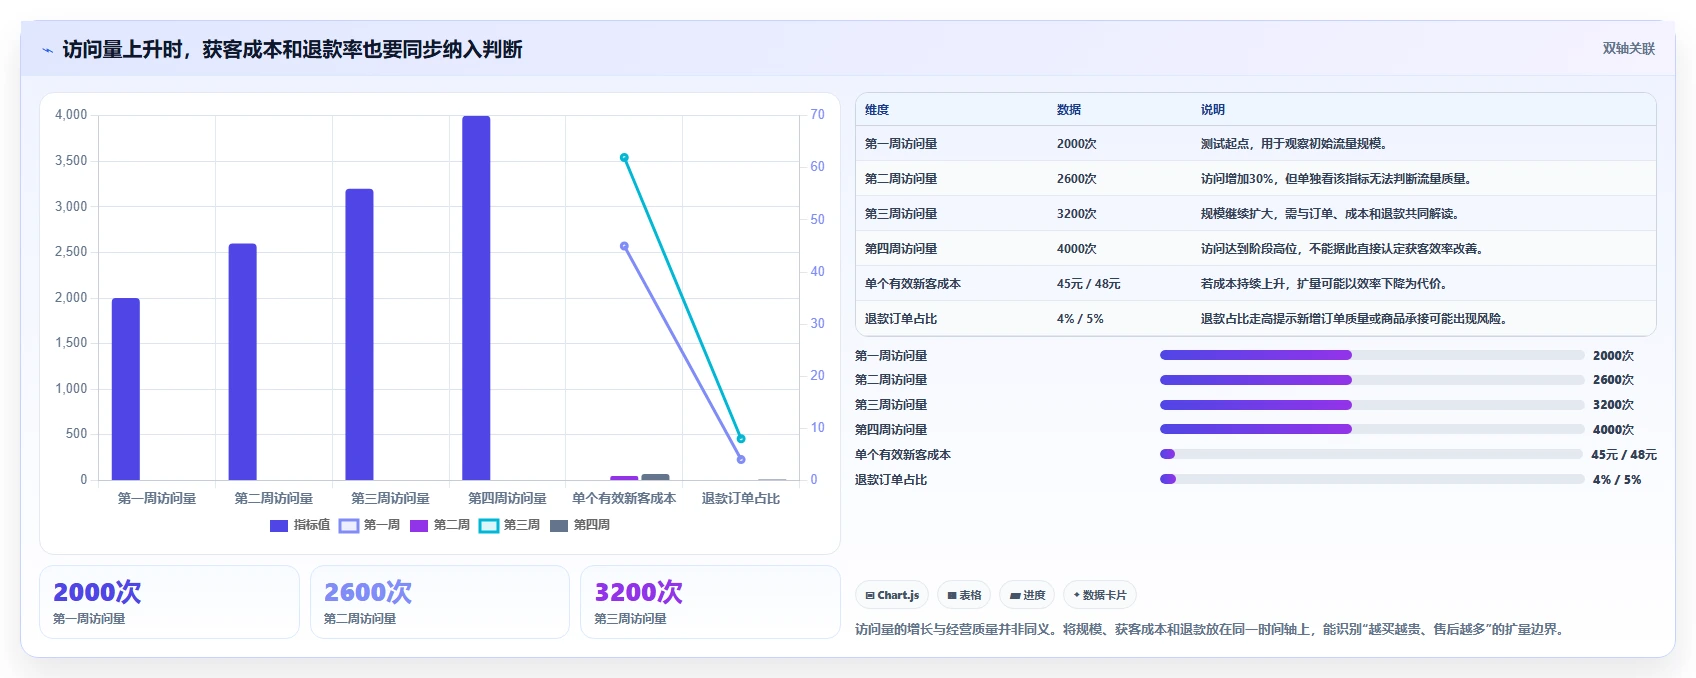The width and height of the screenshot is (1696, 678).
Task: Click the 单个有效新客成本 x-axis label
Action: 624,498
